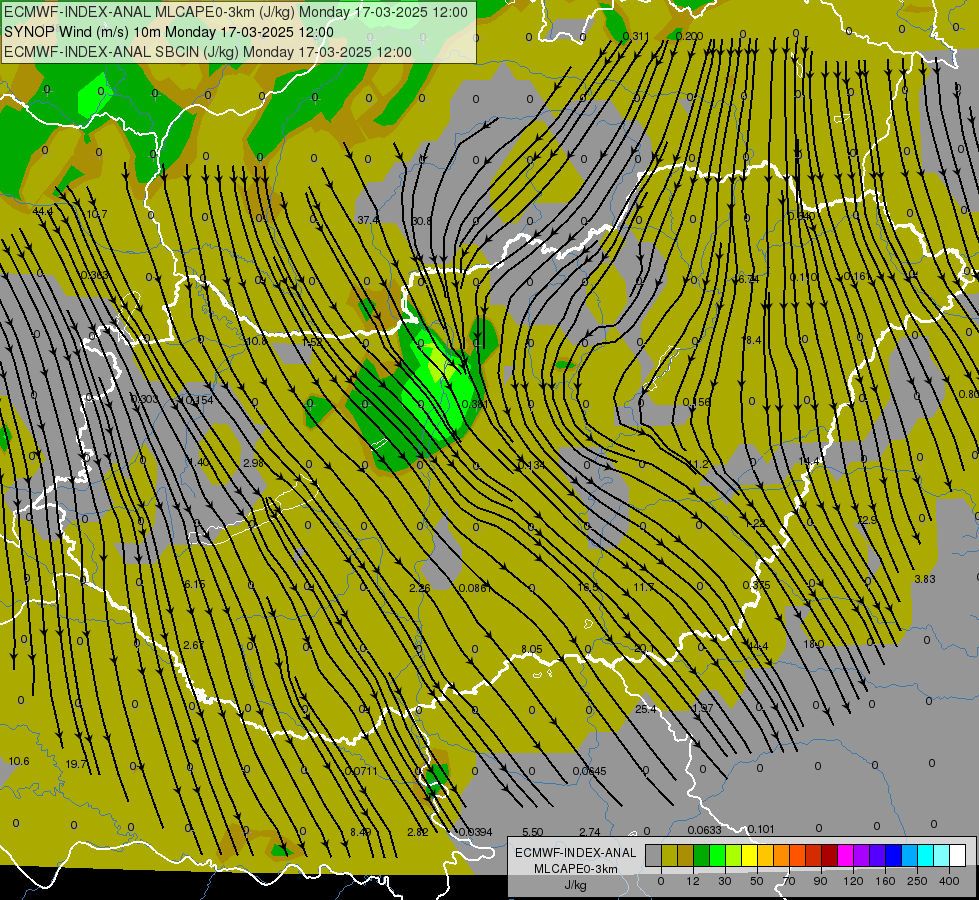The height and width of the screenshot is (900, 979).
Task: Click the '11.7' value on the map
Action: point(643,587)
